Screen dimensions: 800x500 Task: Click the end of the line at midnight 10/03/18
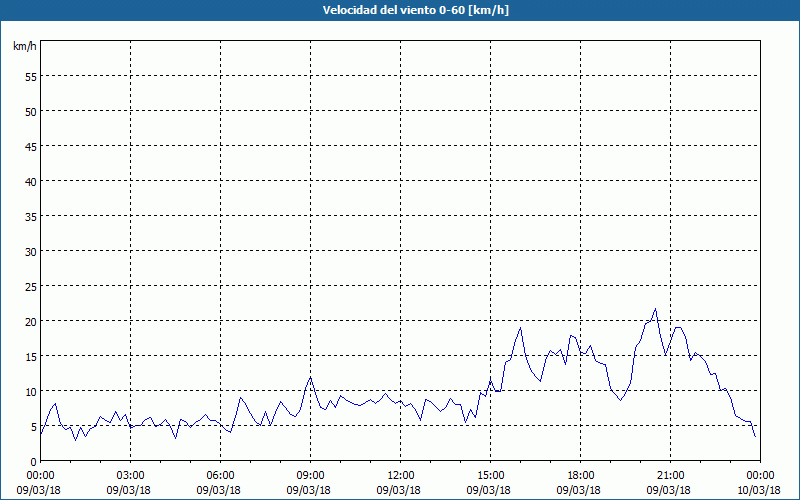pos(755,436)
